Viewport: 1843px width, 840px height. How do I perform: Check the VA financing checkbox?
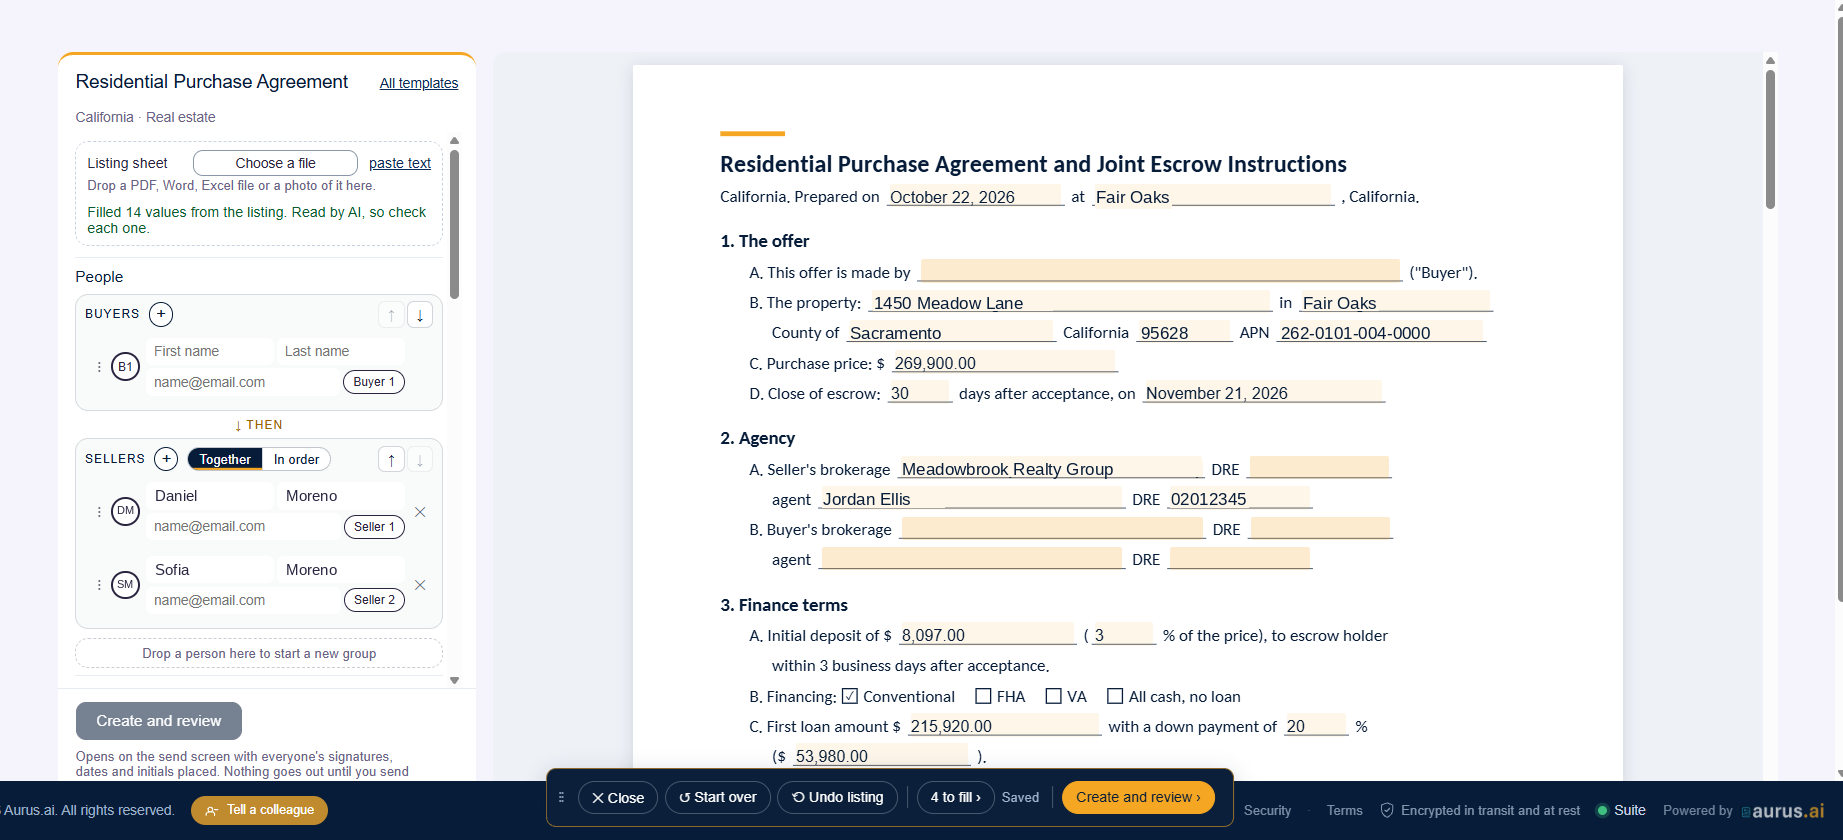tap(1053, 696)
